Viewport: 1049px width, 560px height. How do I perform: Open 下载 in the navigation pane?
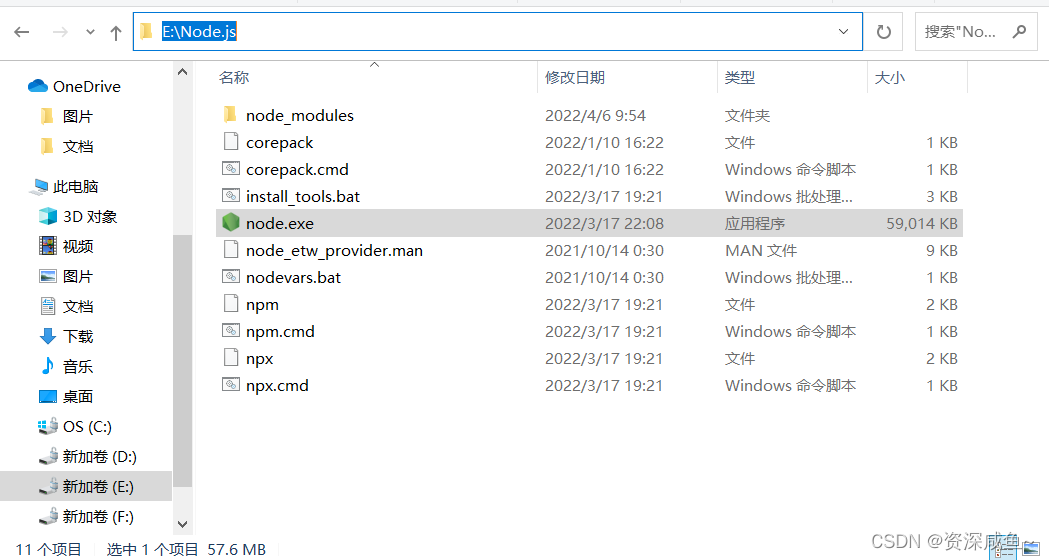point(78,337)
